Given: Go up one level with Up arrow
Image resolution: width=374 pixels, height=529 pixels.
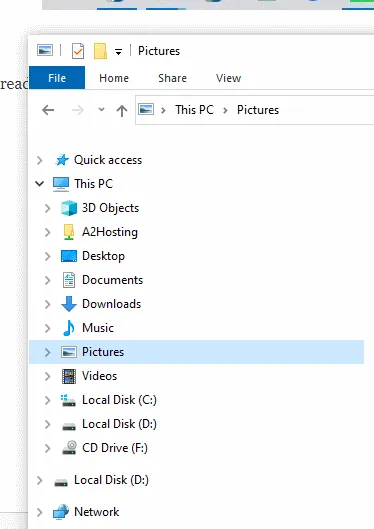Looking at the screenshot, I should click(122, 110).
